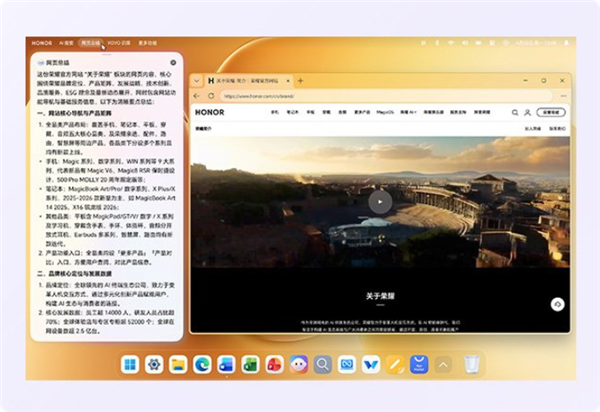600x412 pixels.
Task: Click the 荣耀简介 breadcrumb on webpage
Action: (x=204, y=129)
